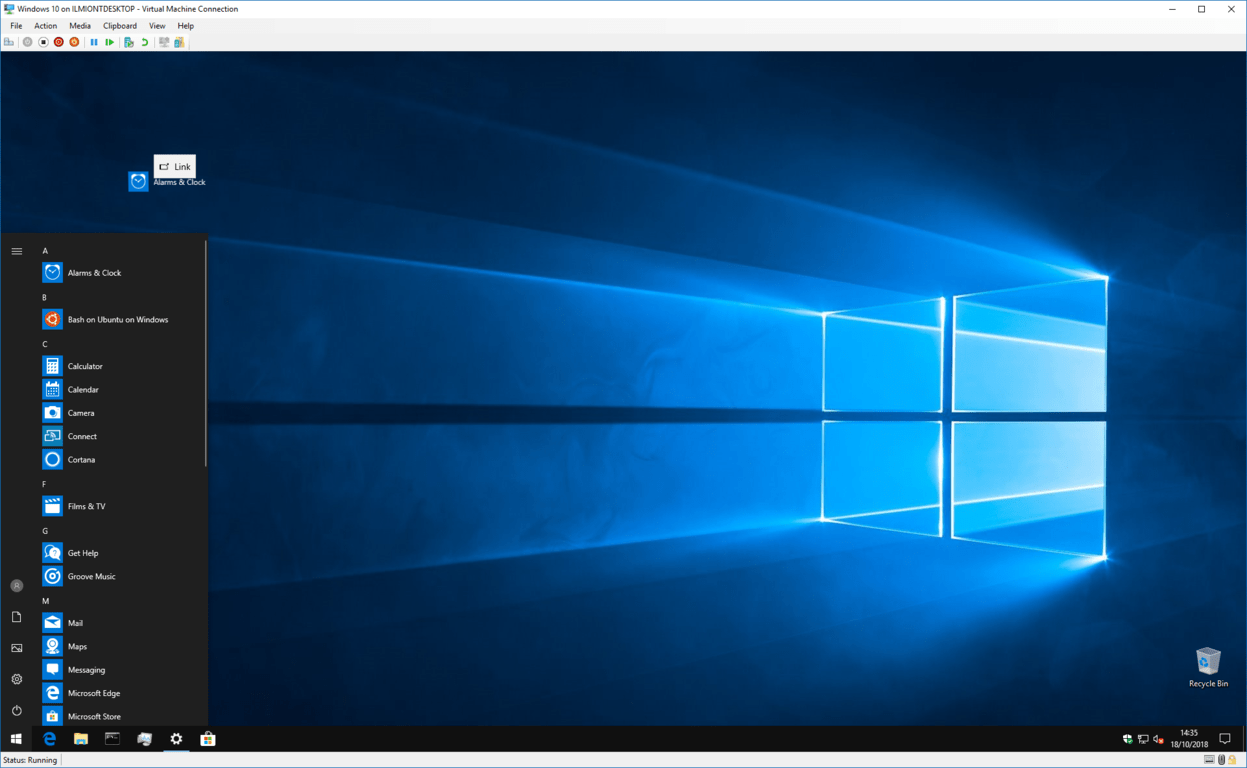
Task: Open the View menu
Action: tap(157, 26)
